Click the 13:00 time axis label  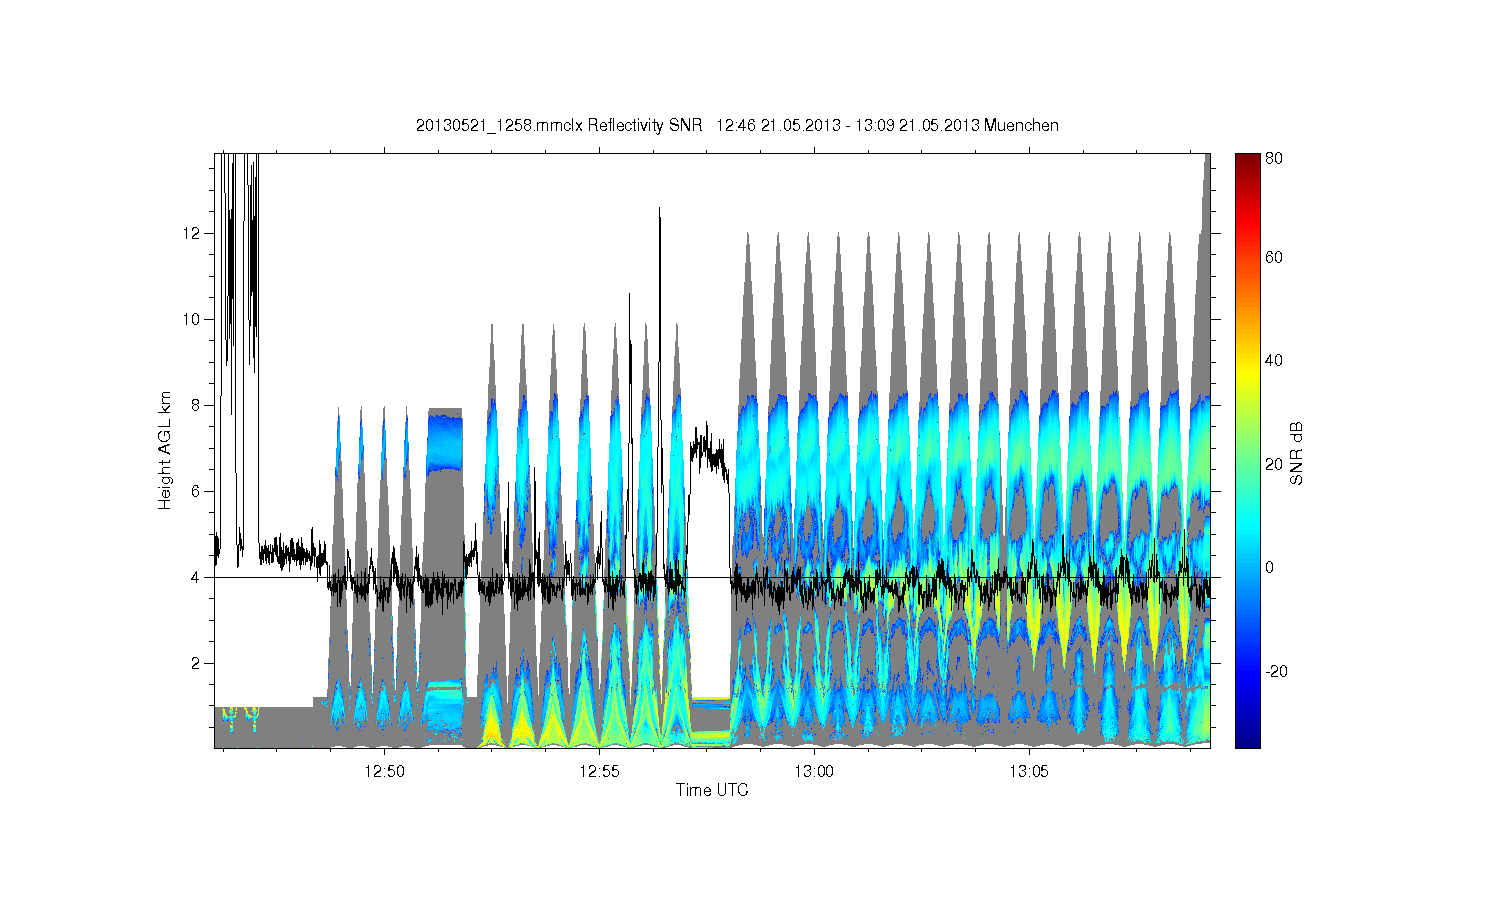[814, 771]
